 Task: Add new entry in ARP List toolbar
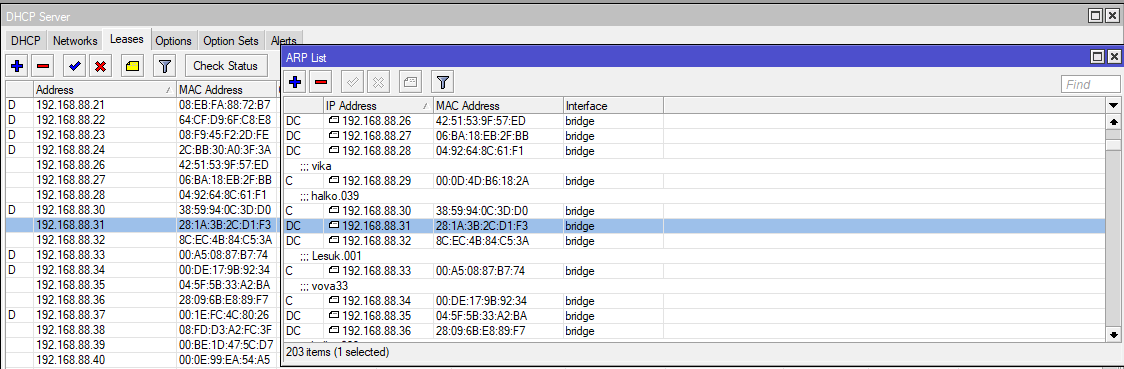click(295, 82)
